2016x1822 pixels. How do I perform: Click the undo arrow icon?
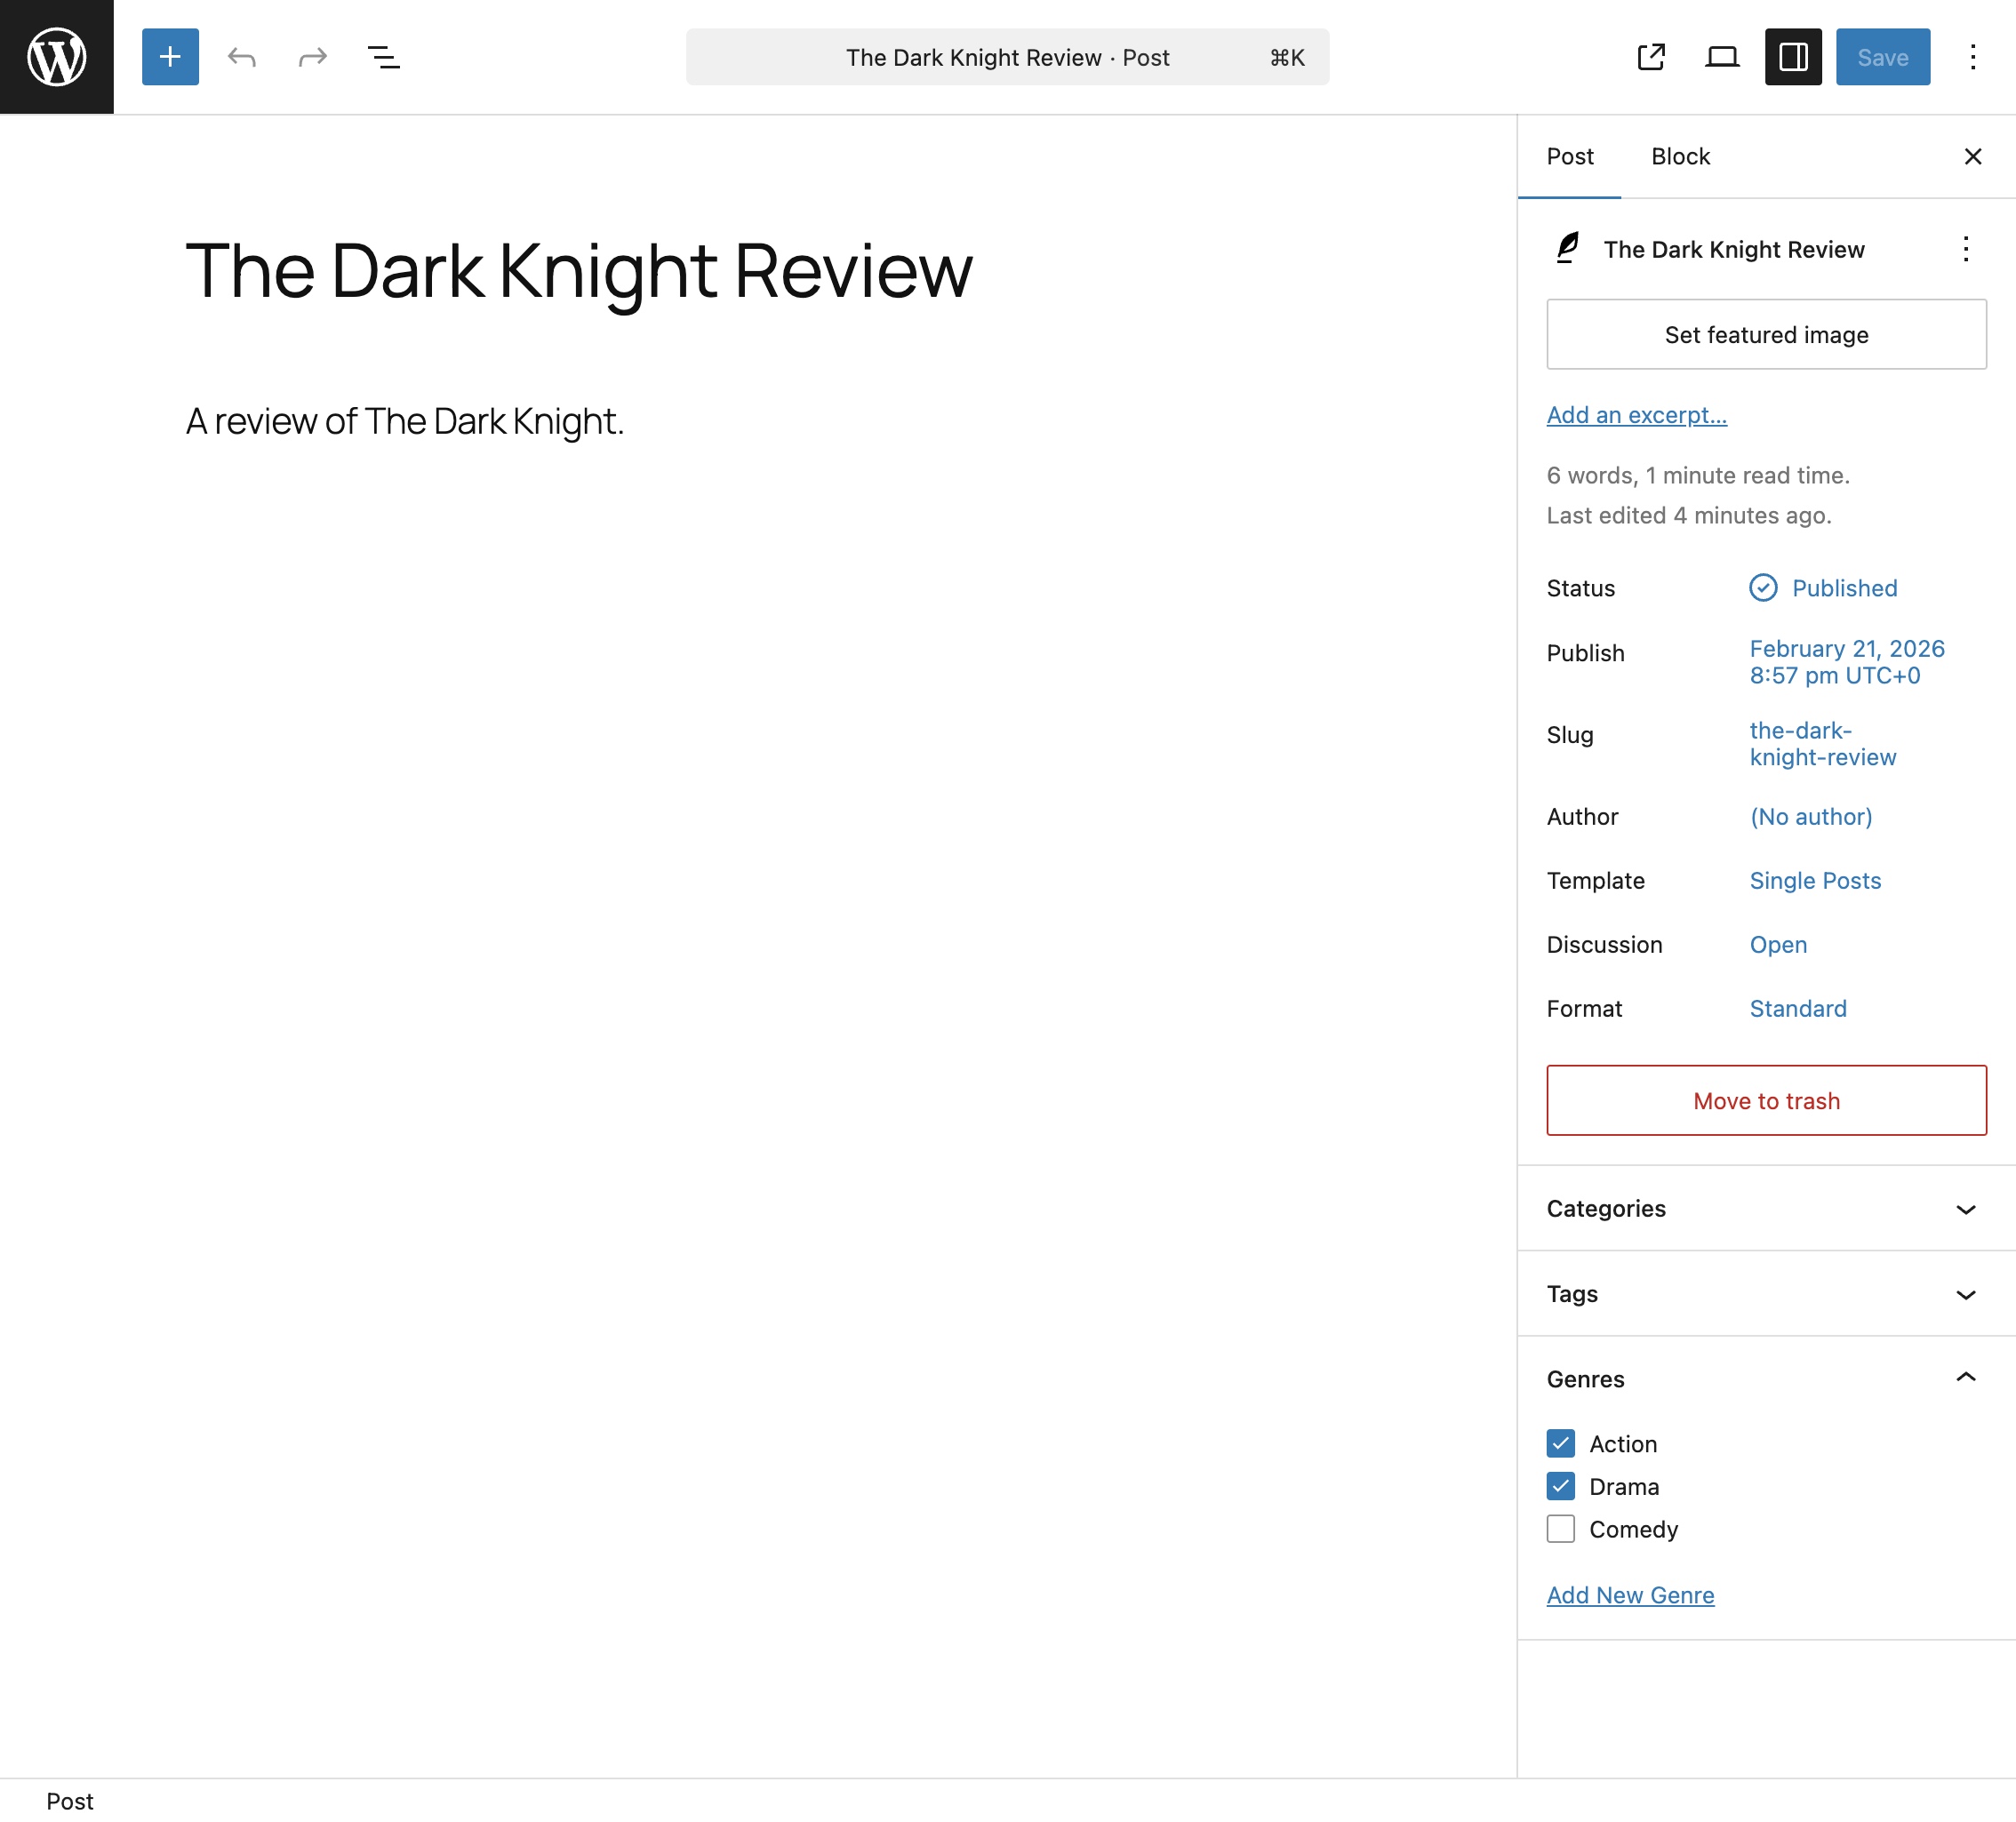[x=241, y=57]
